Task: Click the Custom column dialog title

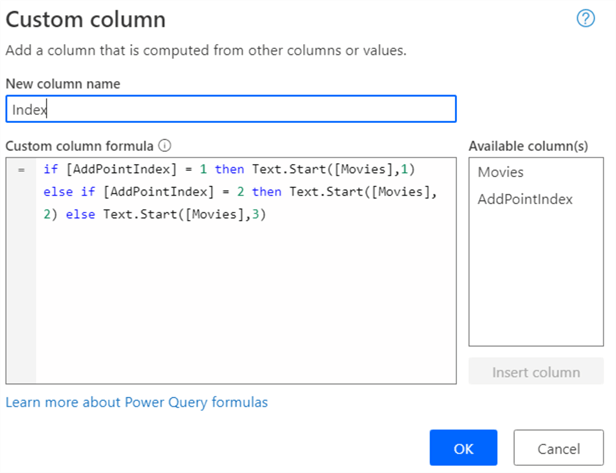Action: (x=86, y=20)
